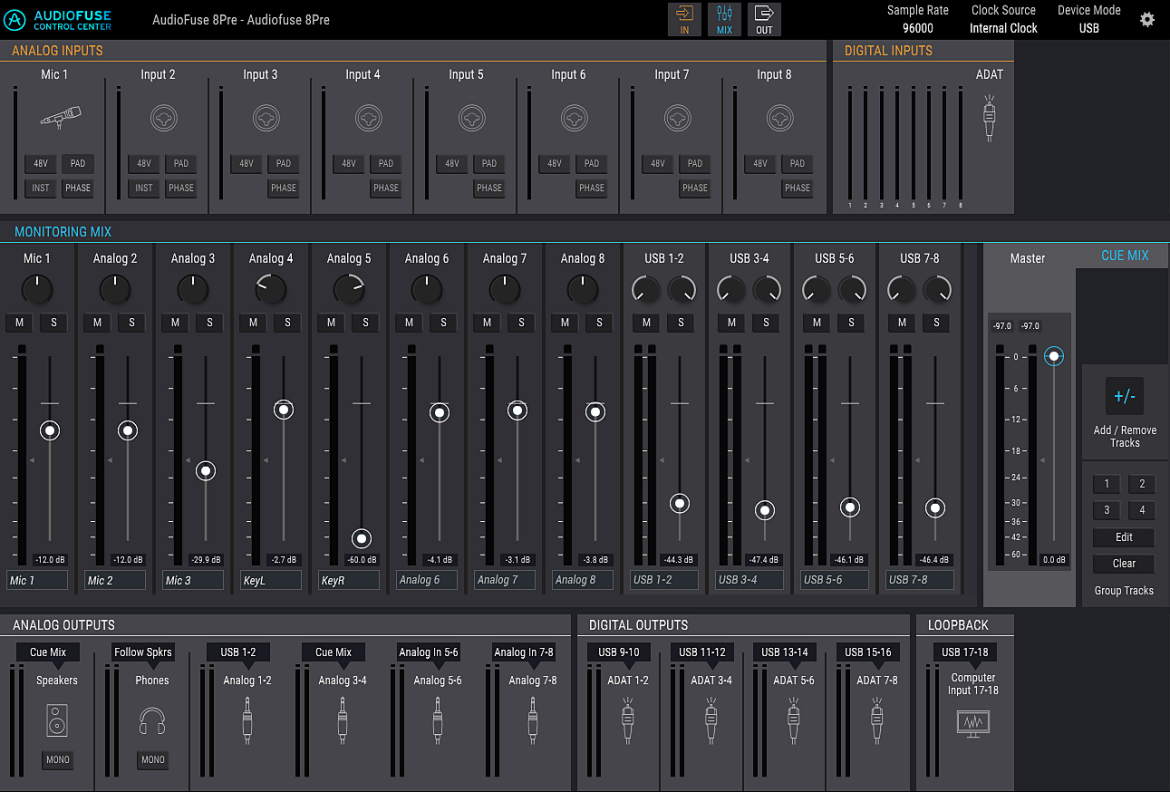The image size is (1170, 792).
Task: Click the Input 7 combo jack icon
Action: tap(677, 118)
